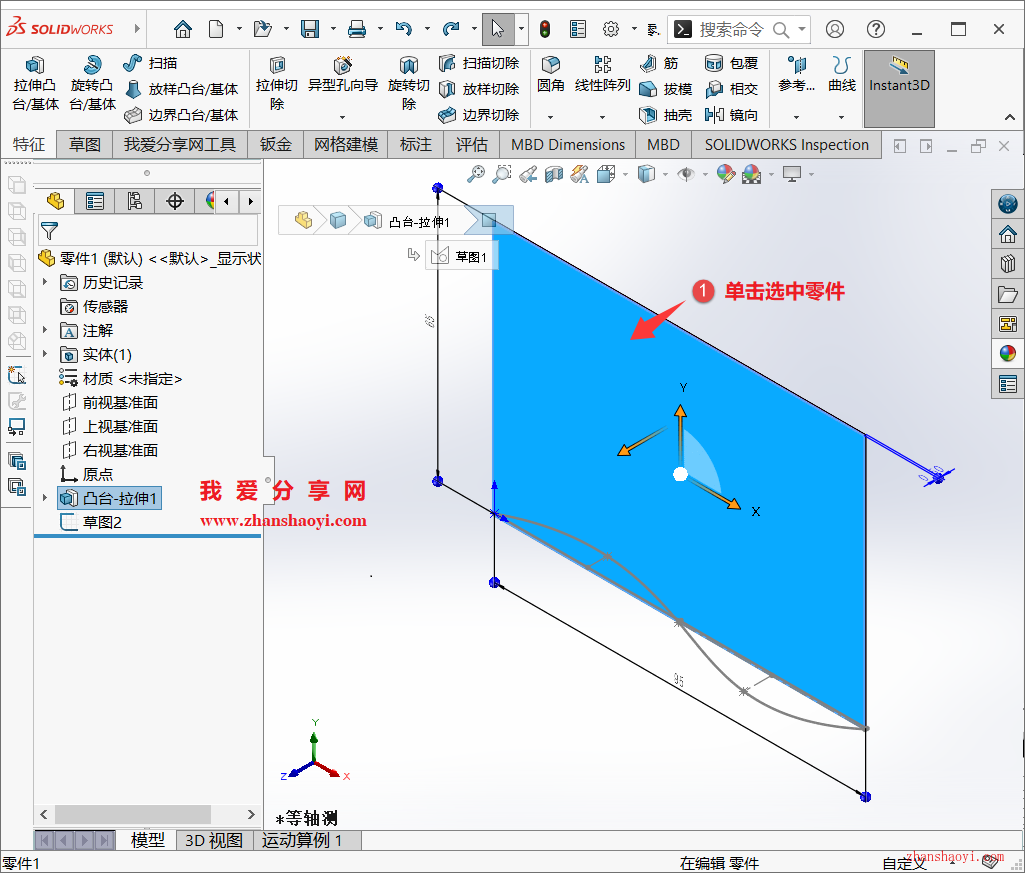Viewport: 1025px width, 873px height.
Task: Click the Zoom to Fit magnifier icon
Action: tap(476, 174)
